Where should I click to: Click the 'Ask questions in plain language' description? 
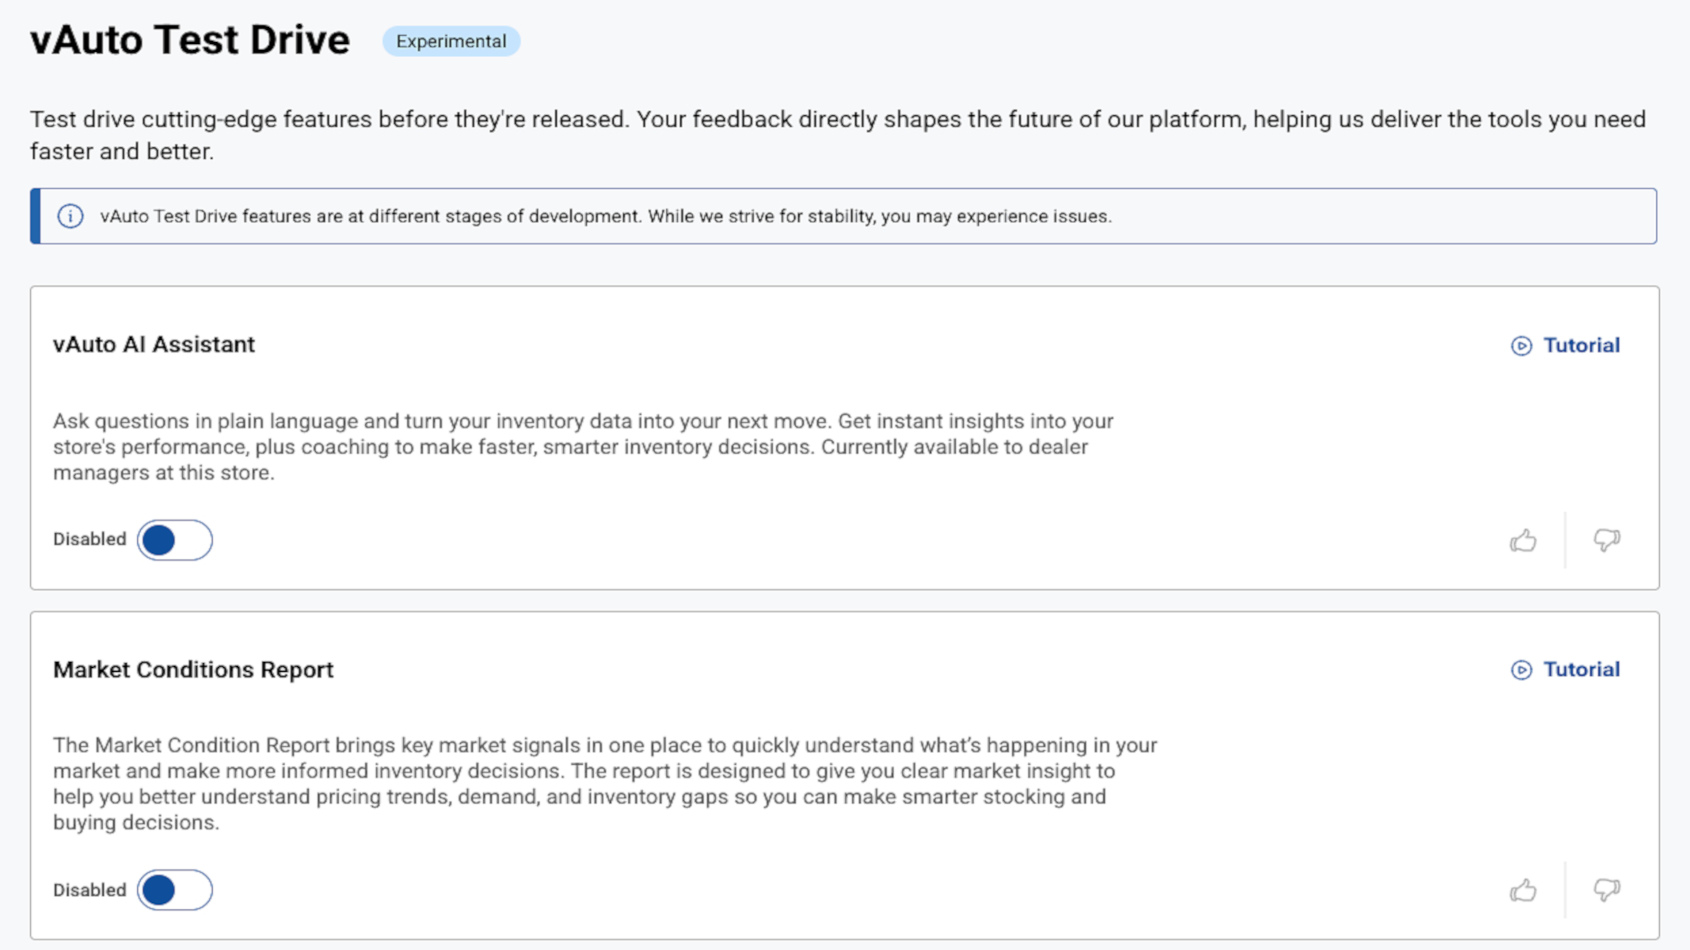[x=584, y=447]
